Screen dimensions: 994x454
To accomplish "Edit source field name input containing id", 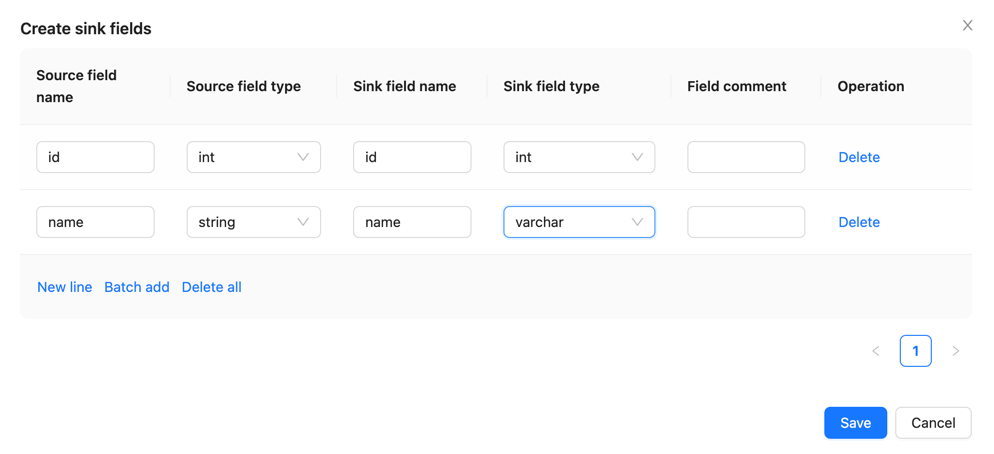I will tap(95, 157).
